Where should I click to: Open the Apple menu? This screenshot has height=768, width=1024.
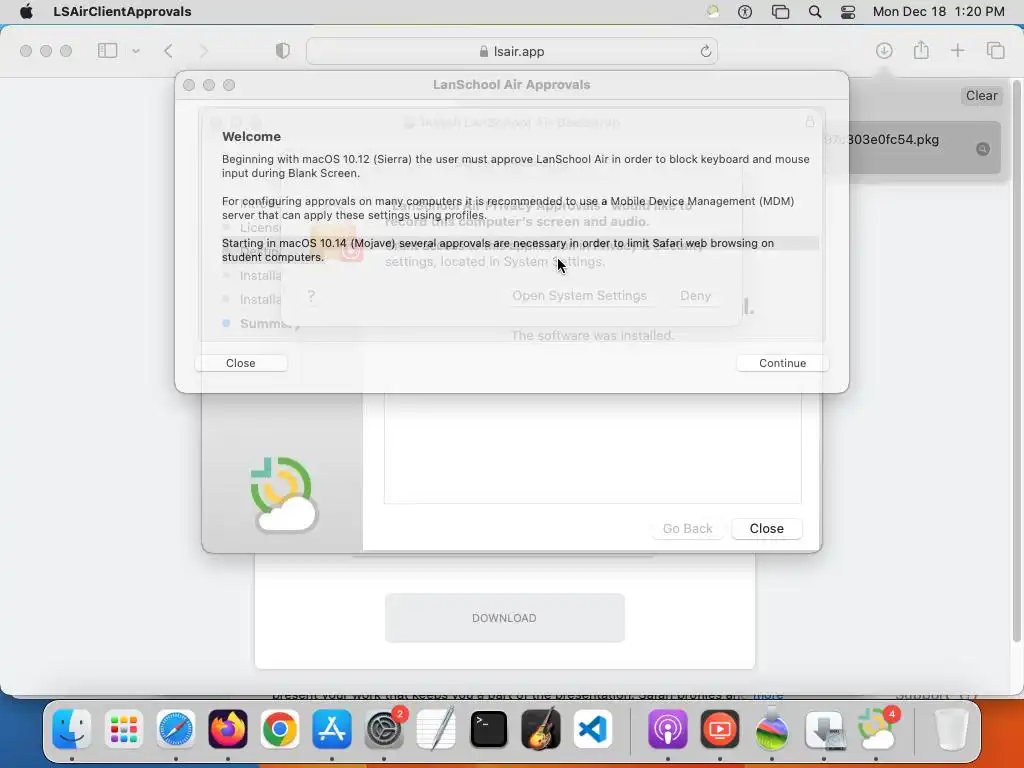click(x=26, y=12)
